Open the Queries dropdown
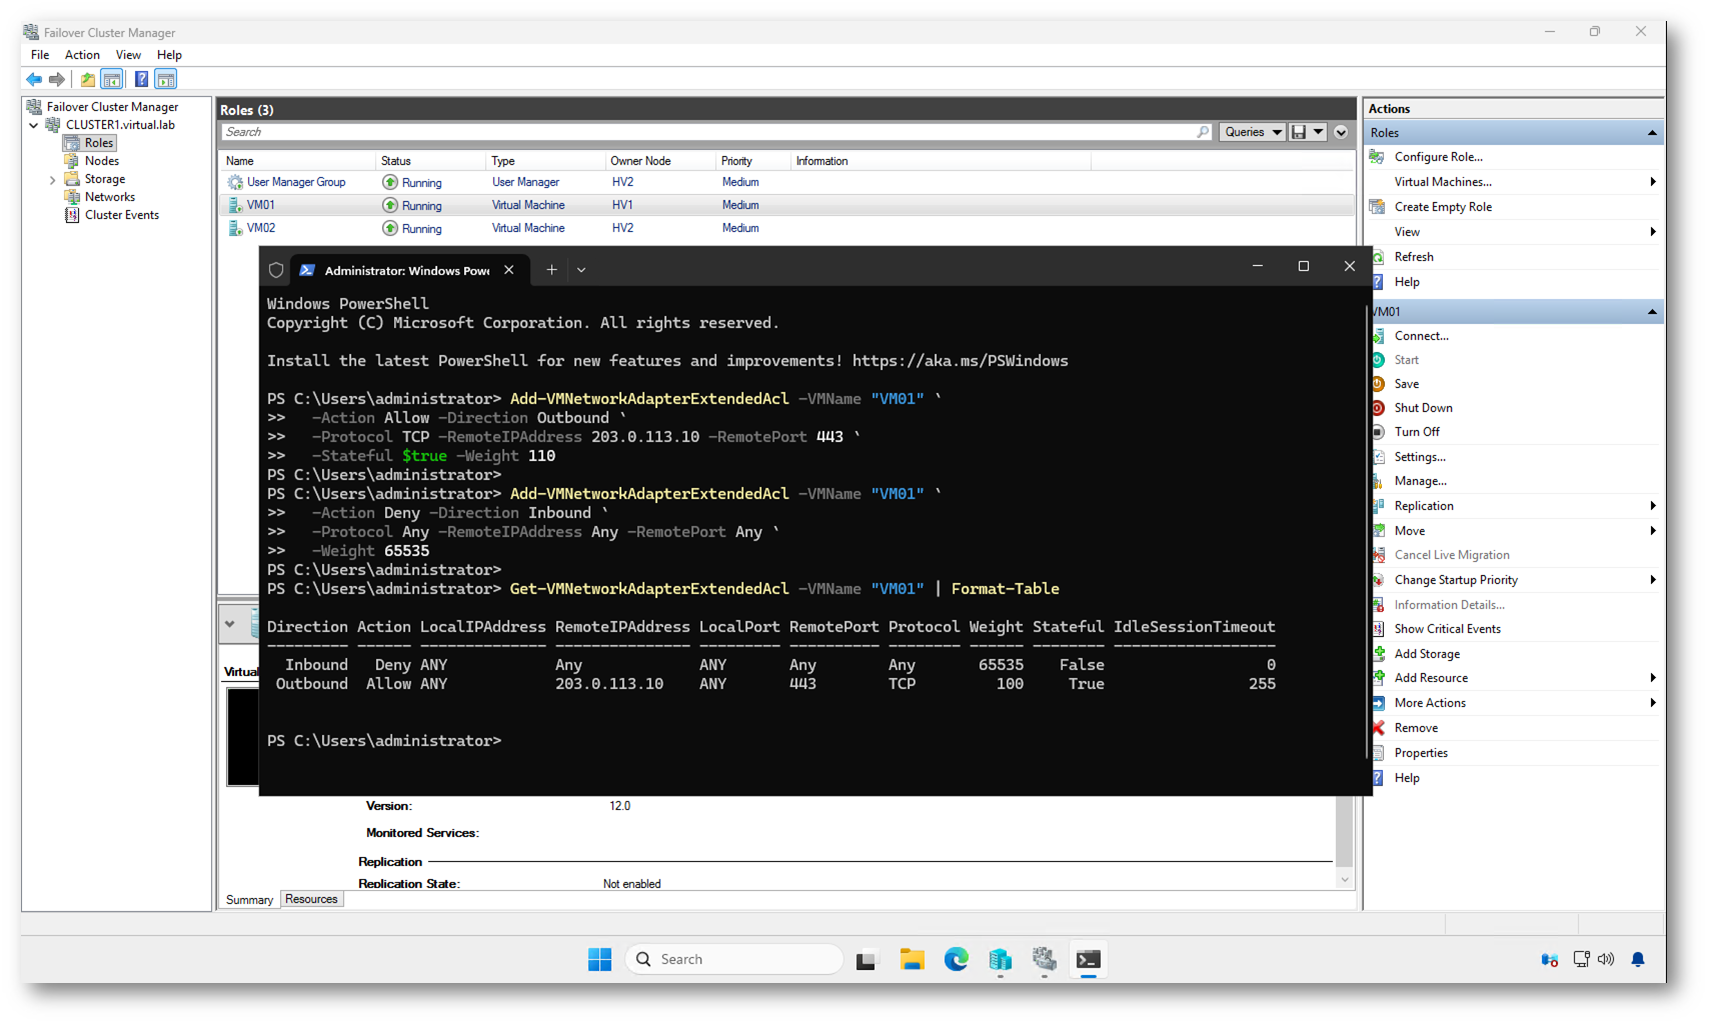This screenshot has width=1709, height=1025. coord(1252,132)
